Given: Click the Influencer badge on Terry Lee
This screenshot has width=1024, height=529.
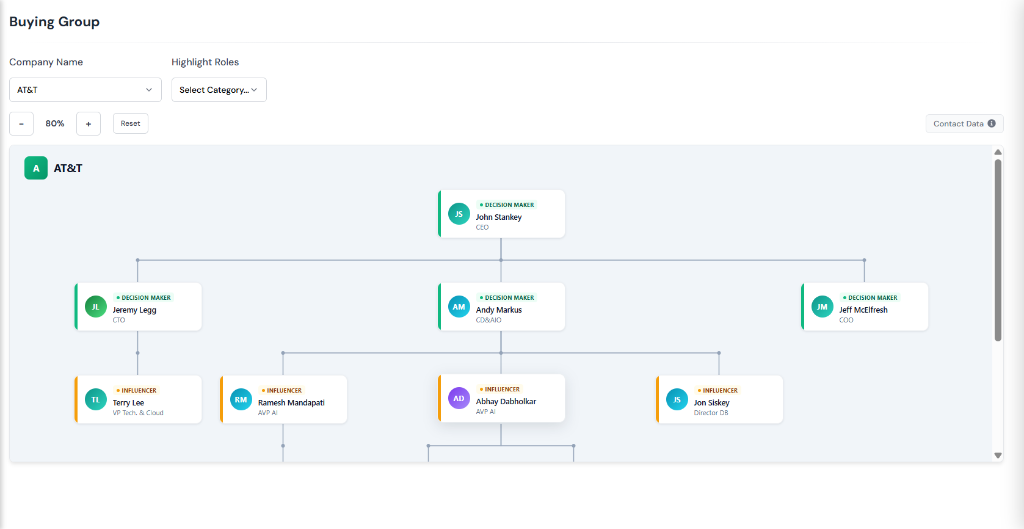Looking at the screenshot, I should [x=136, y=390].
